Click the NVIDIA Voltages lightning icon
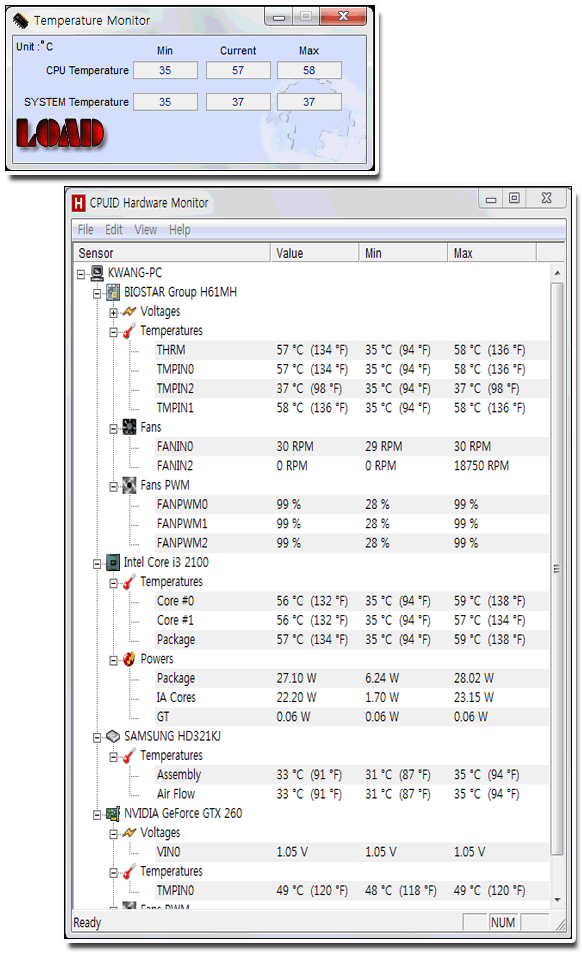 tap(129, 832)
